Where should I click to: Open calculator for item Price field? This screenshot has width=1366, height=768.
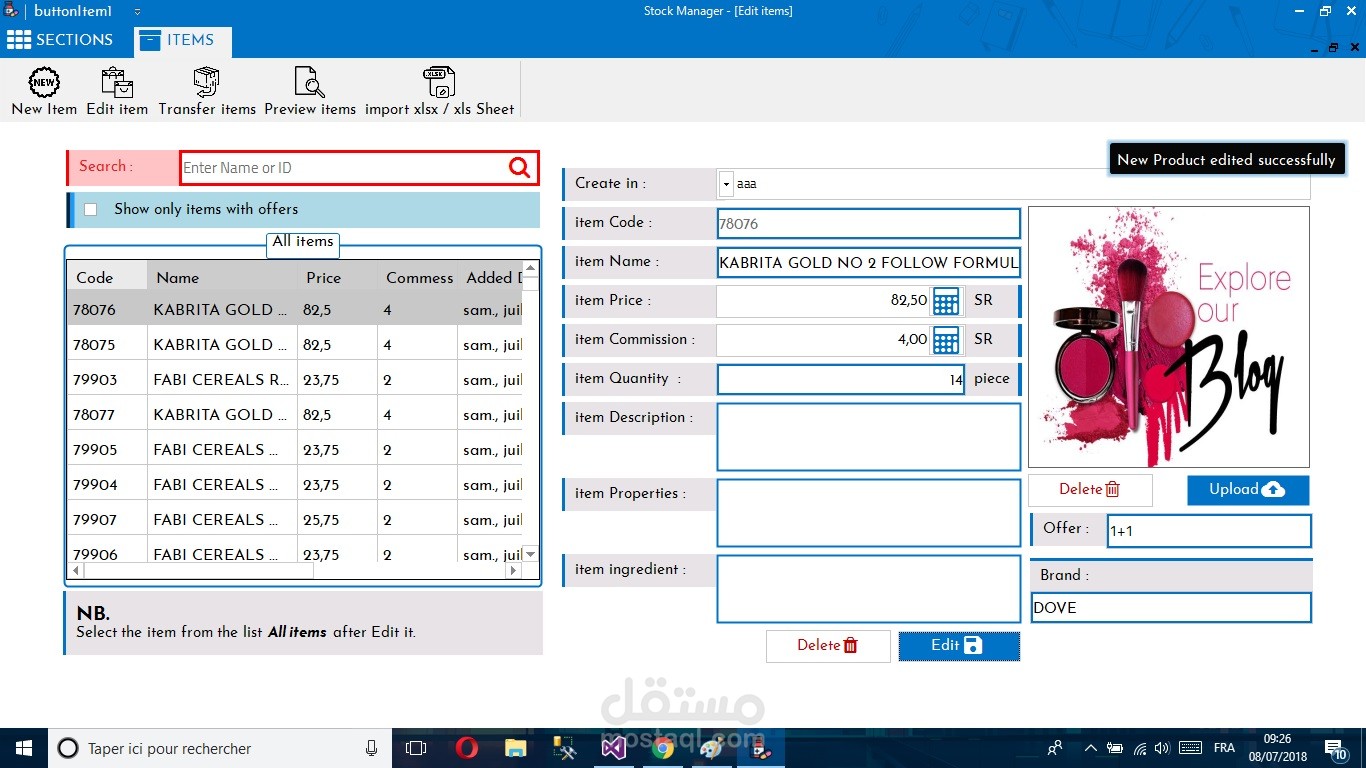946,301
